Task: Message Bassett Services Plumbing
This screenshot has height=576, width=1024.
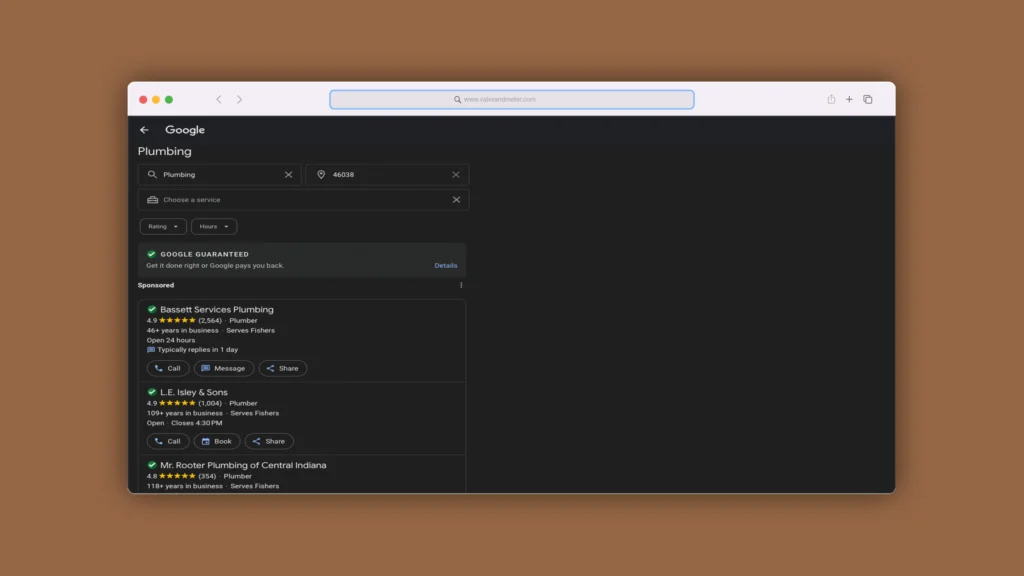Action: 223,368
